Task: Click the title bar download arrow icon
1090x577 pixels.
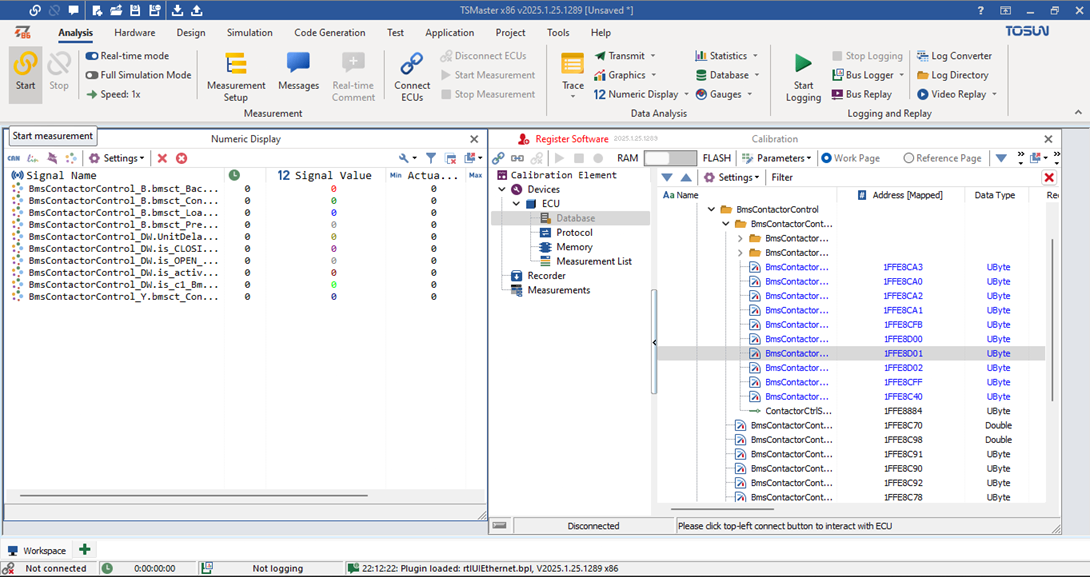Action: 177,10
